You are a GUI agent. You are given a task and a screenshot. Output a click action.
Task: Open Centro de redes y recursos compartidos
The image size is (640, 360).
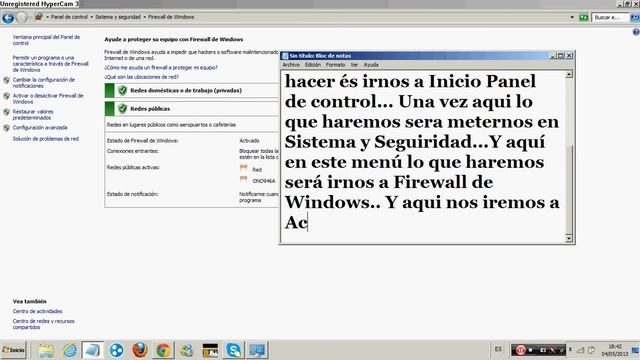click(x=43, y=324)
